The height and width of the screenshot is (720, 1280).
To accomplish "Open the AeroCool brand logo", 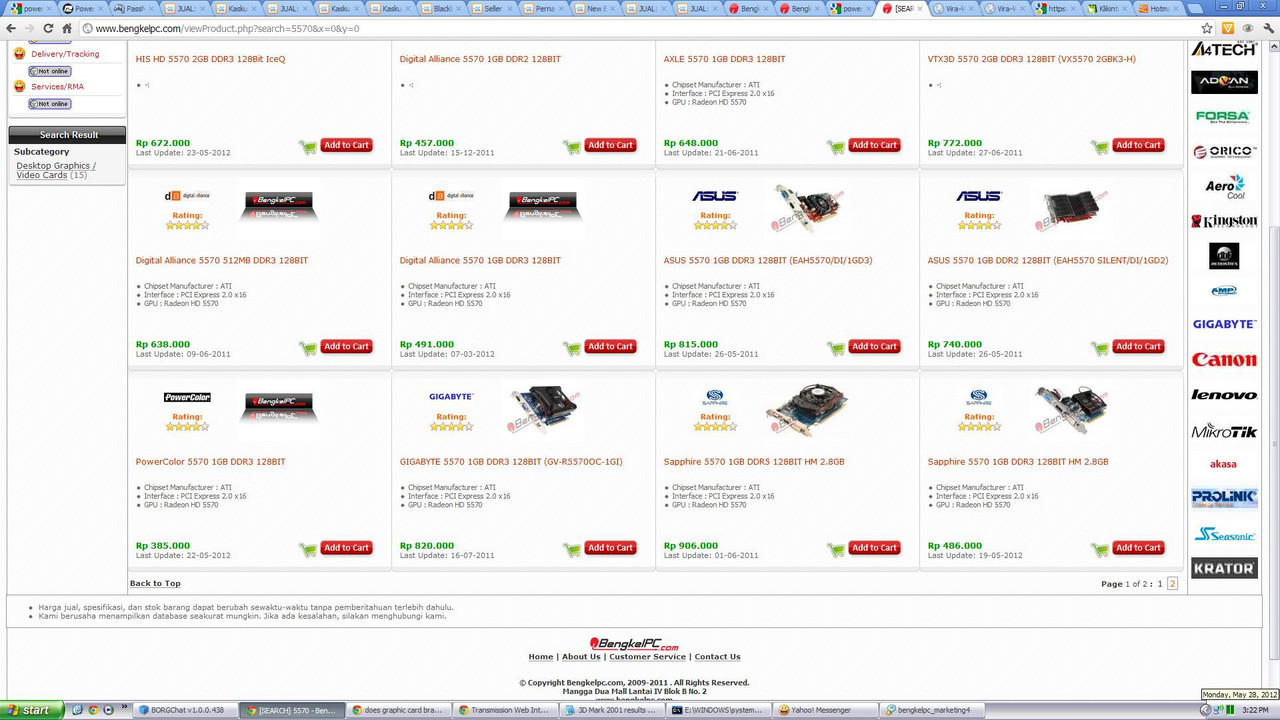I will point(1225,187).
